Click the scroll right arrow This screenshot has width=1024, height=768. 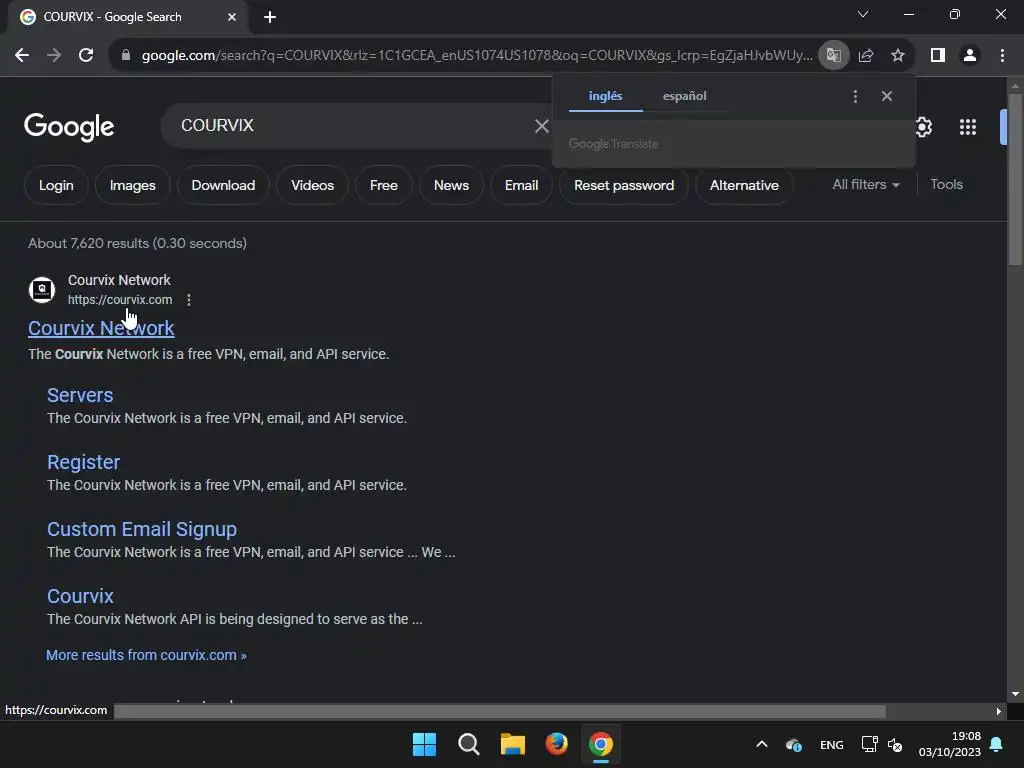999,711
